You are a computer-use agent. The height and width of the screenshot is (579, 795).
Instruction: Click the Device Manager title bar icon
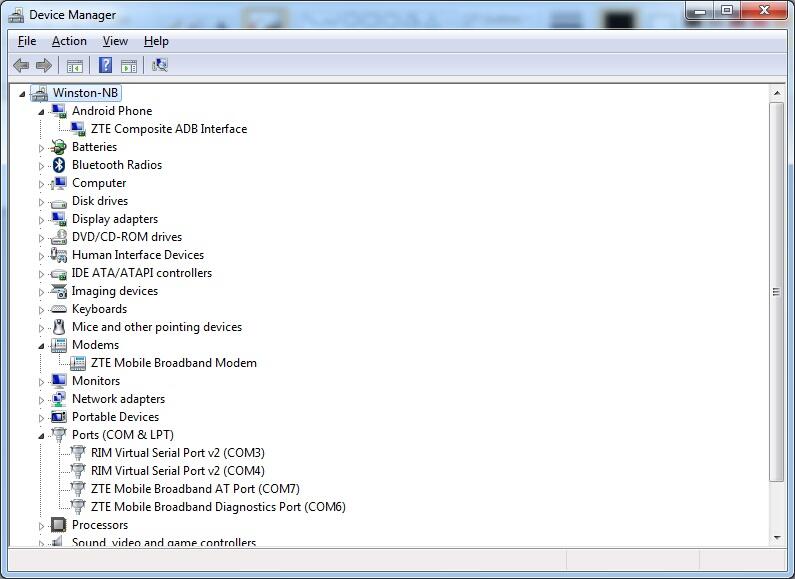(16, 15)
